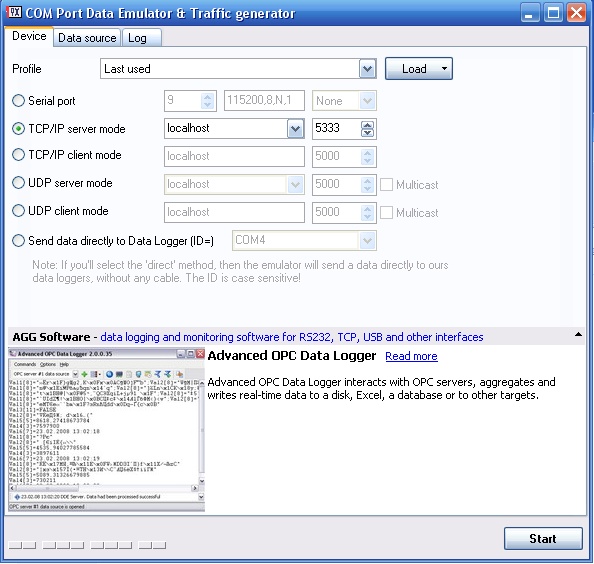
Task: Open the Data Logger ID COM4 dropdown
Action: (x=367, y=241)
